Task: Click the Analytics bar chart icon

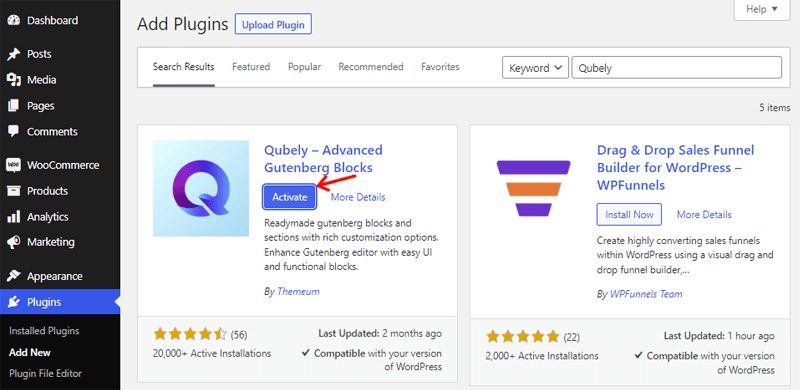Action: click(14, 217)
